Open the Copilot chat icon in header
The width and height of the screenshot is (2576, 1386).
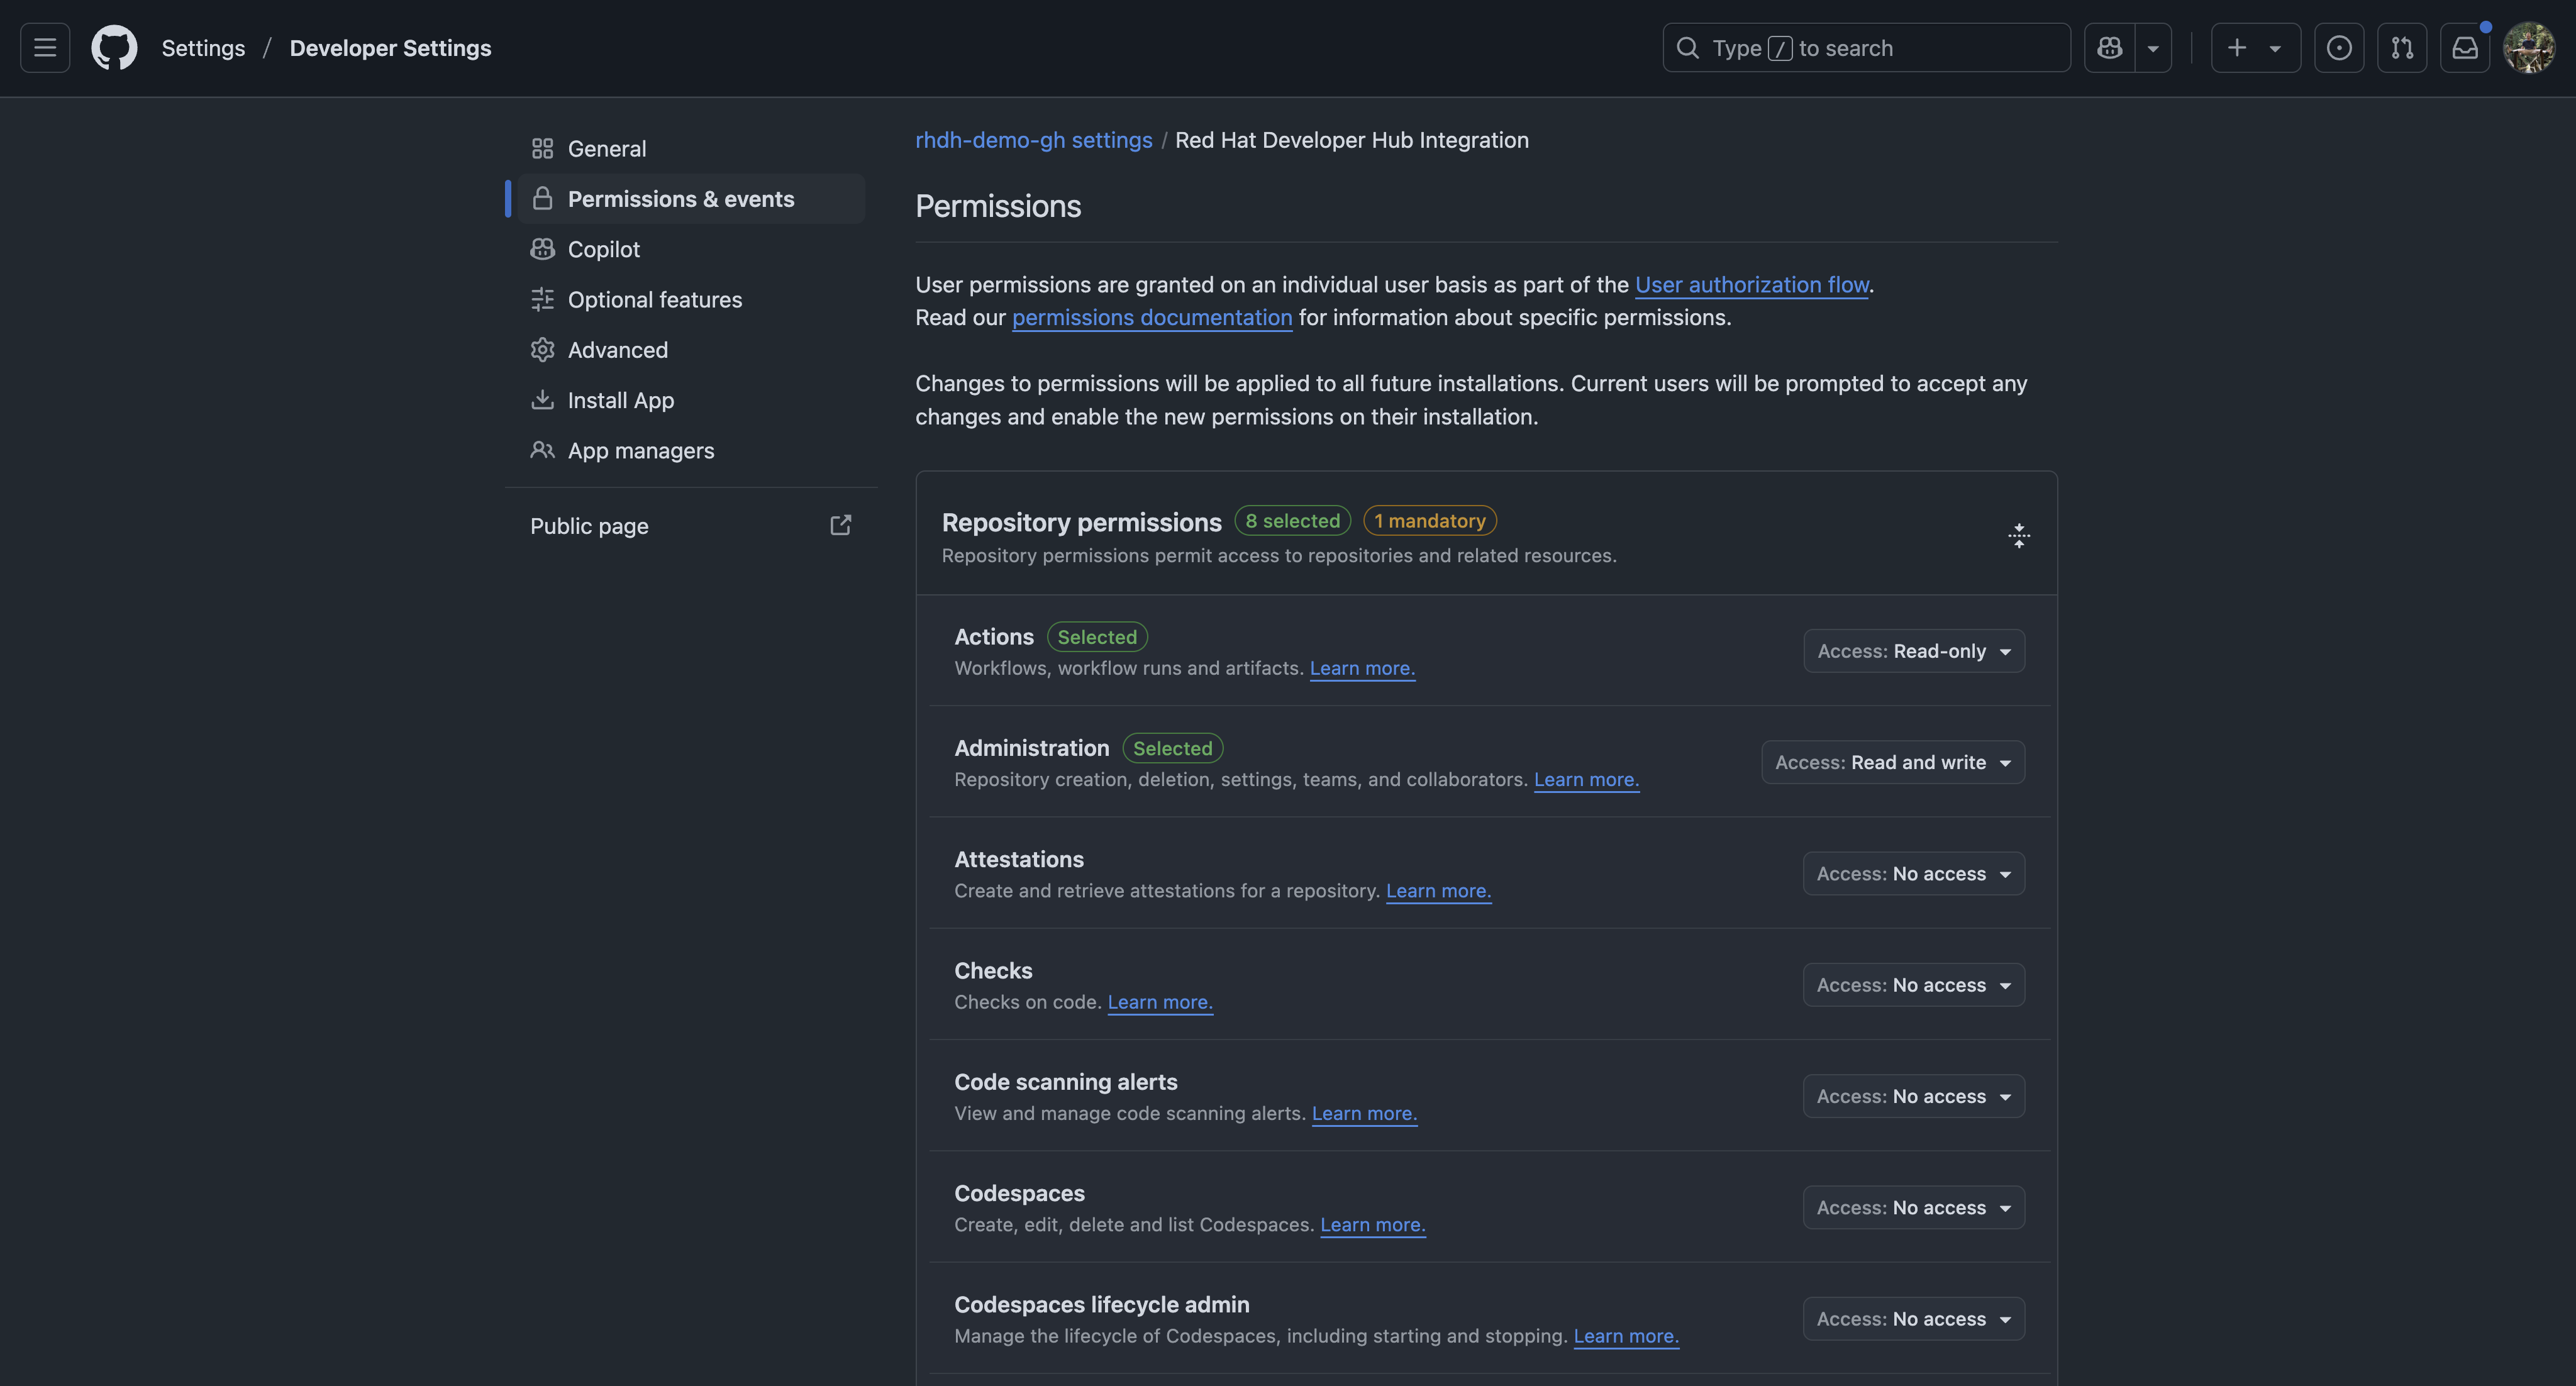[x=2110, y=48]
